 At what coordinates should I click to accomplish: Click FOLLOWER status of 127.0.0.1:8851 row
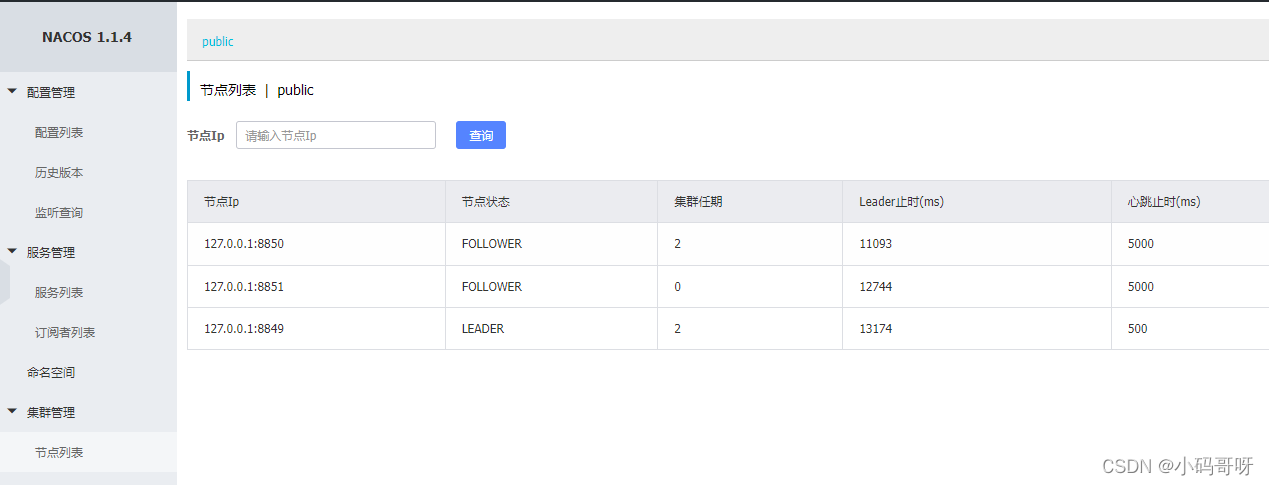[x=492, y=287]
